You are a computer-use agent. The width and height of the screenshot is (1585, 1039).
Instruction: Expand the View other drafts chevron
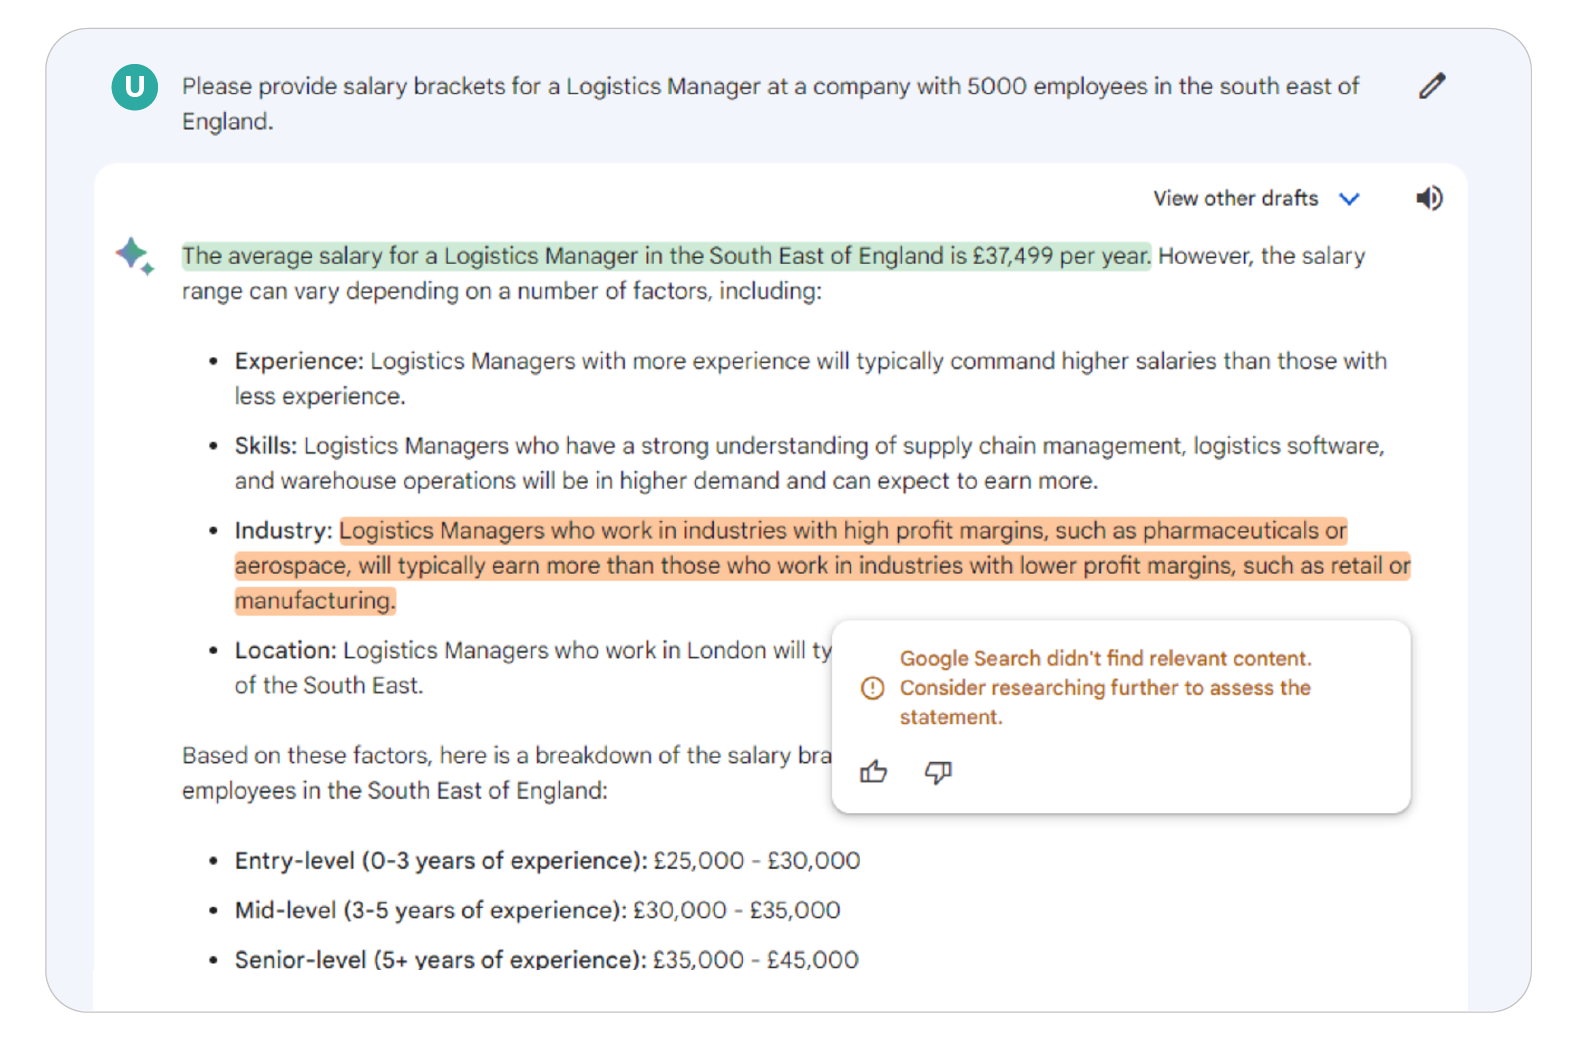pos(1349,199)
